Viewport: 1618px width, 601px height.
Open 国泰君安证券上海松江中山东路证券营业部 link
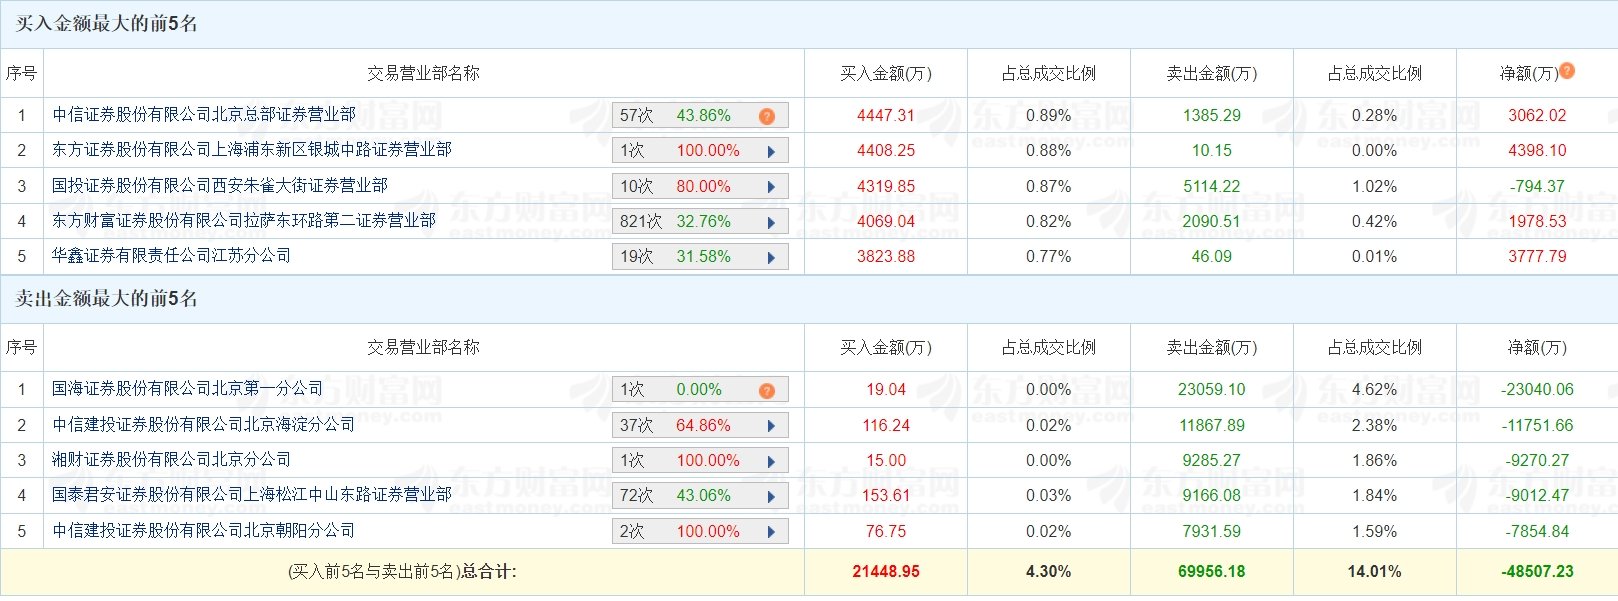pos(252,495)
